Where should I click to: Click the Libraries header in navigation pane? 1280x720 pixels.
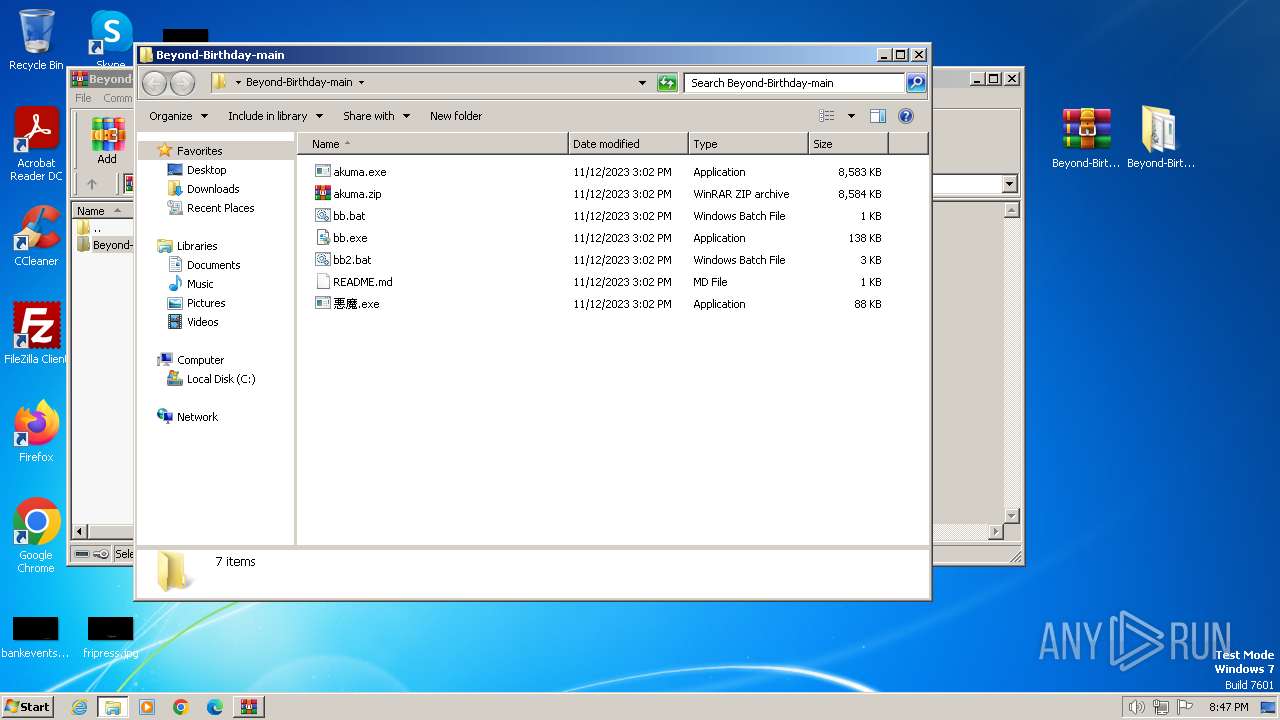point(187,246)
